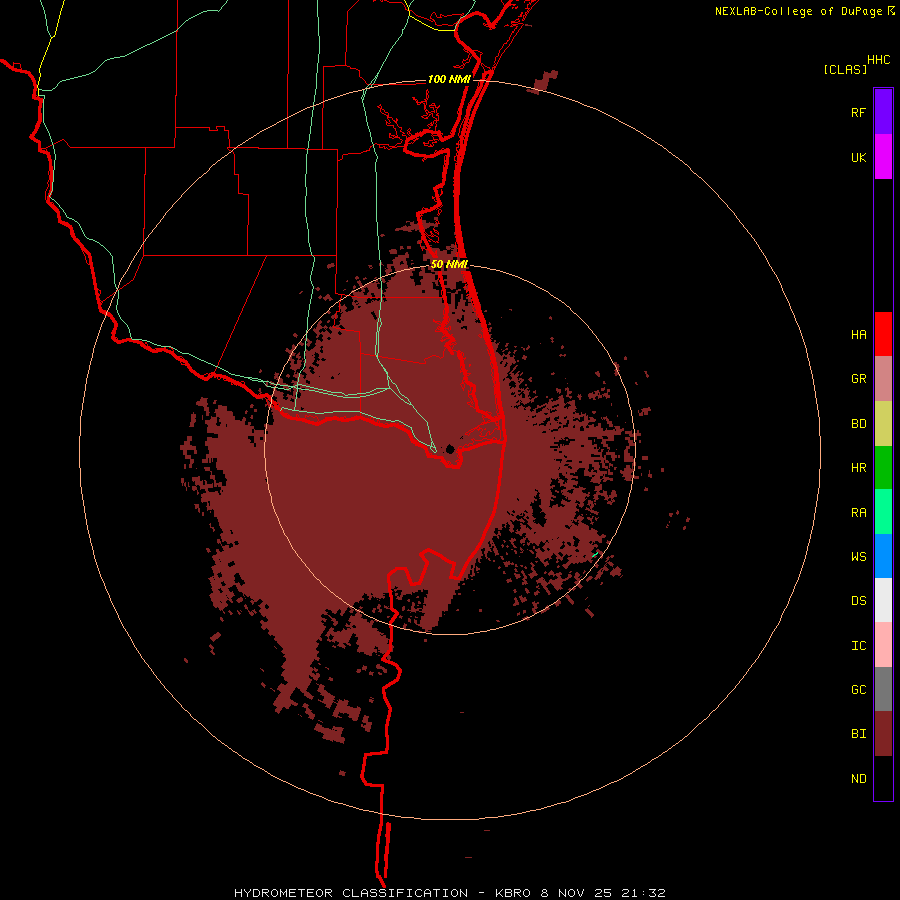Select the WS blue legend swatch
This screenshot has width=900, height=900.
[883, 556]
